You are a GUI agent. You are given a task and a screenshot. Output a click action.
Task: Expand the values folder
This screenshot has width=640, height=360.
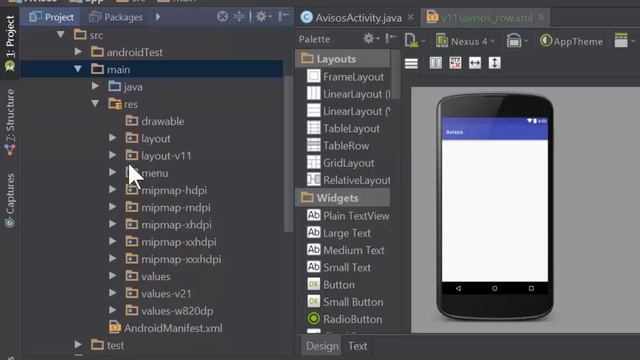[x=112, y=276]
